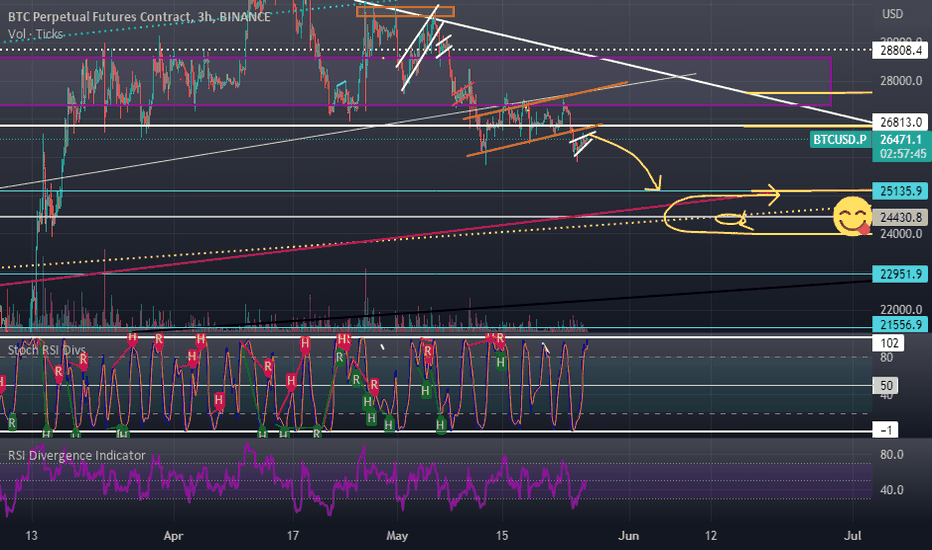Select the Vol · Ticks indicator label
The width and height of the screenshot is (932, 550).
click(x=35, y=34)
